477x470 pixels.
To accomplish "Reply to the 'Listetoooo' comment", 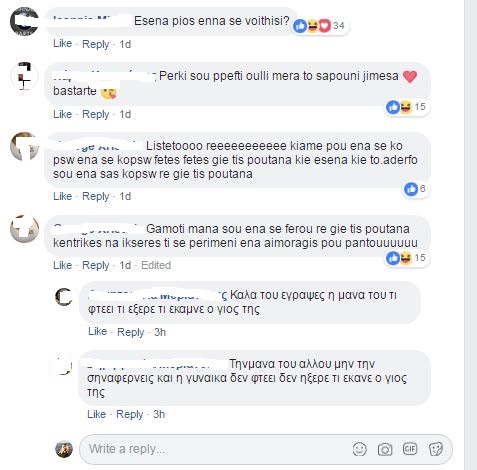I will [96, 196].
